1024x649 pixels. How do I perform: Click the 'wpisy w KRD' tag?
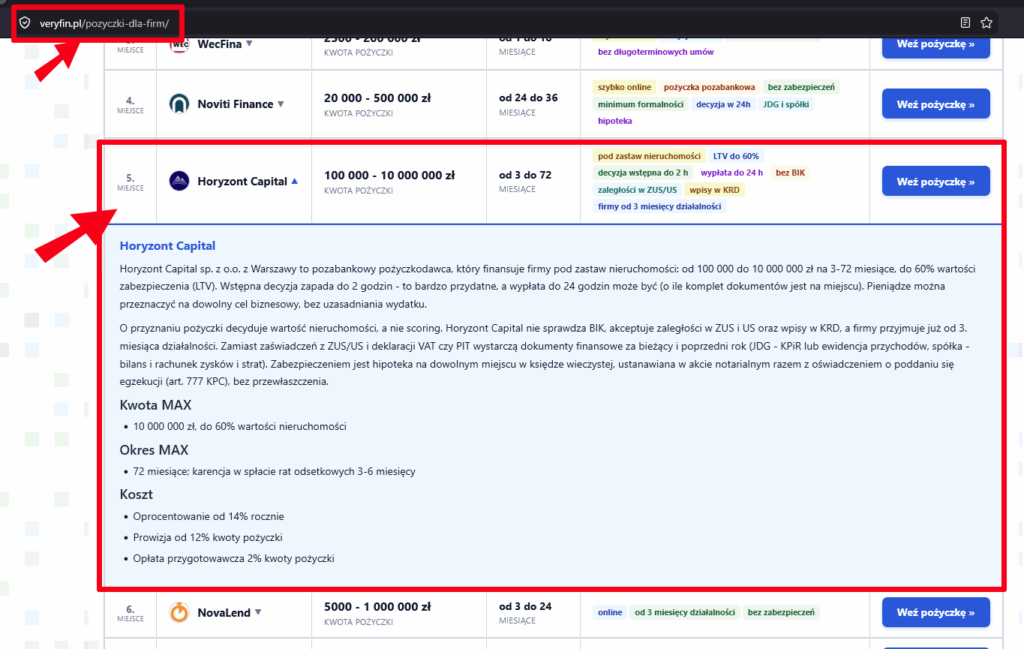tap(714, 189)
